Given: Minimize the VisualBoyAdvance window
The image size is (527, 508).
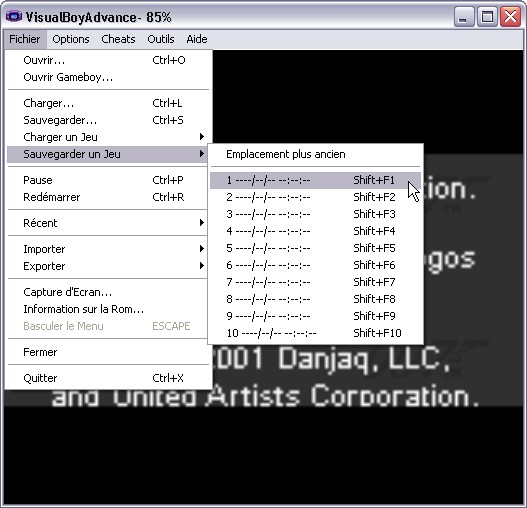Looking at the screenshot, I should pyautogui.click(x=464, y=16).
